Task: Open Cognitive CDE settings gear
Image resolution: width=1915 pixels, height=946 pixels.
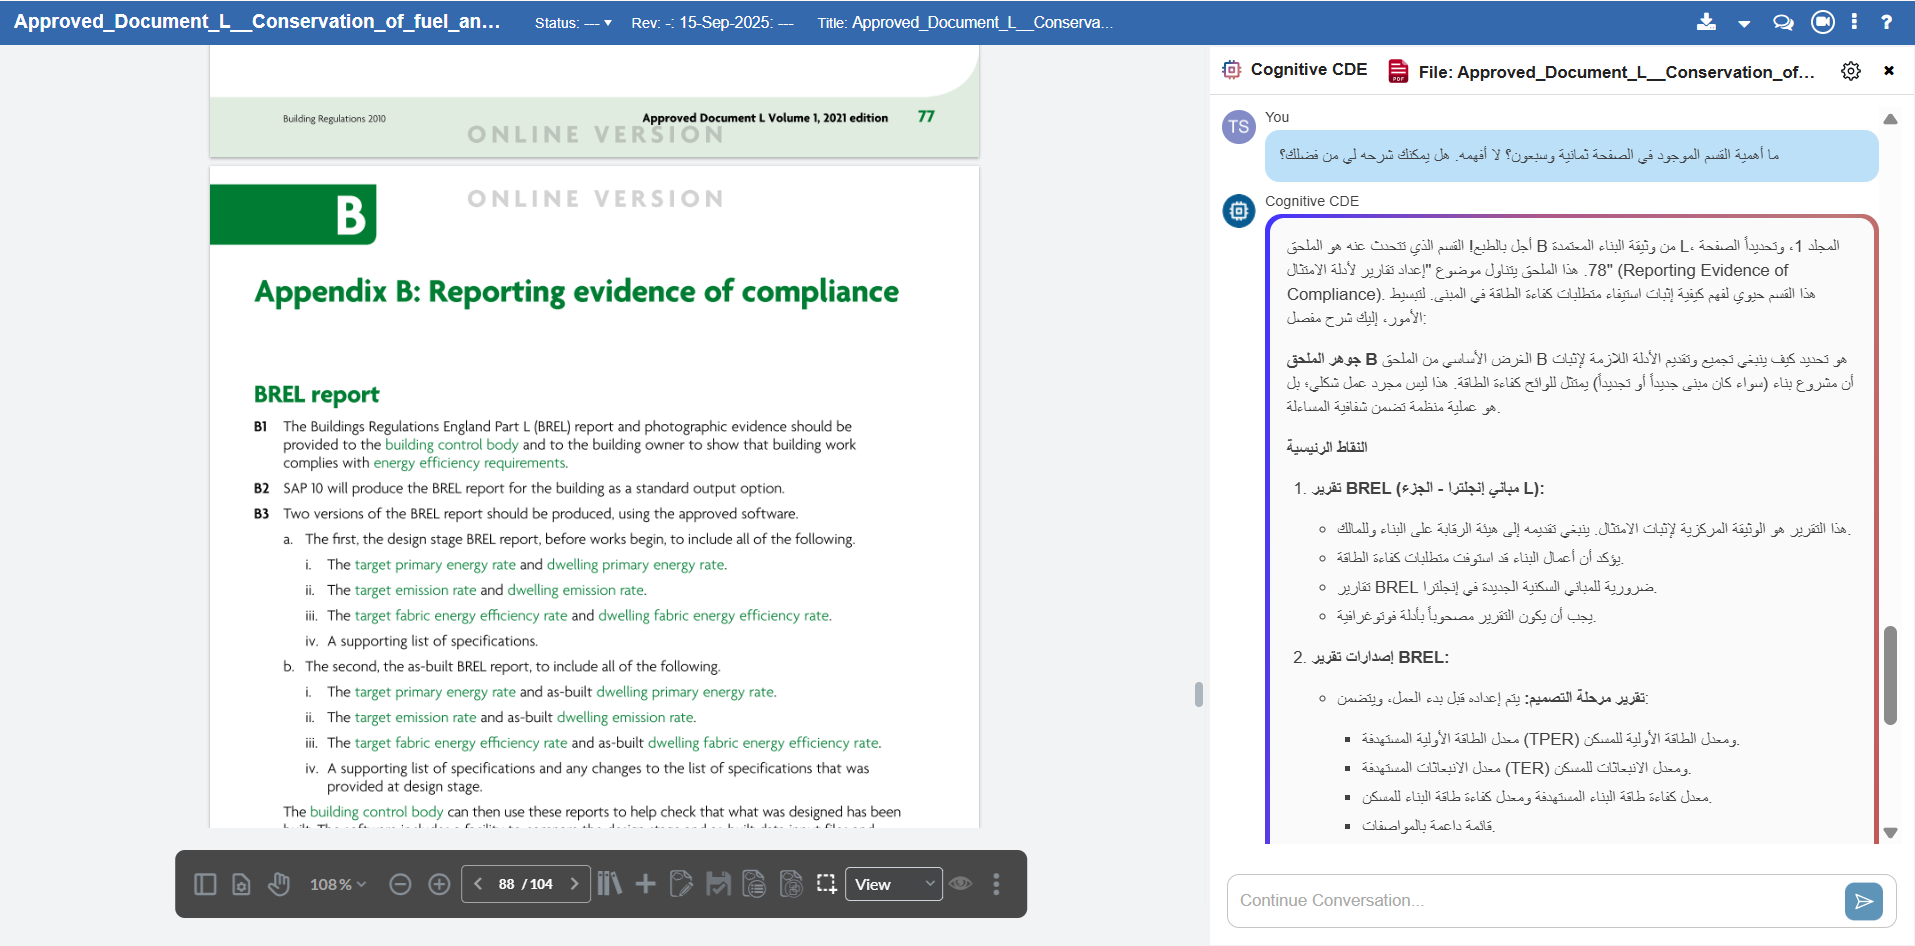Action: pyautogui.click(x=1851, y=71)
